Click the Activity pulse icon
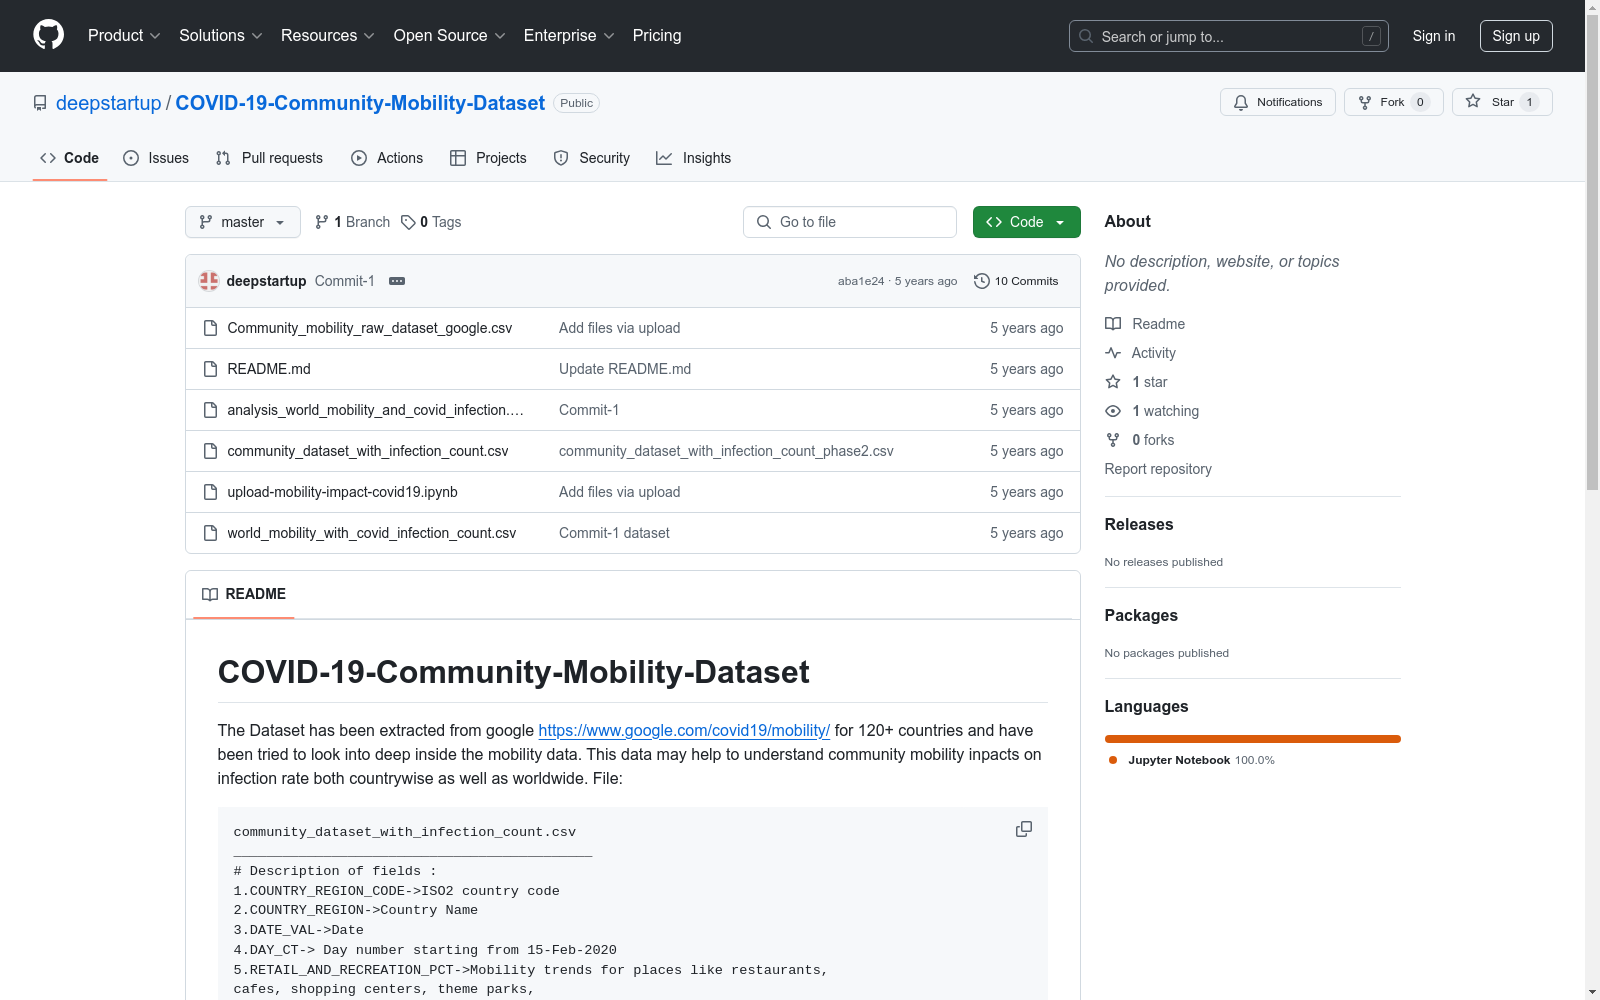This screenshot has height=1000, width=1600. click(x=1113, y=353)
